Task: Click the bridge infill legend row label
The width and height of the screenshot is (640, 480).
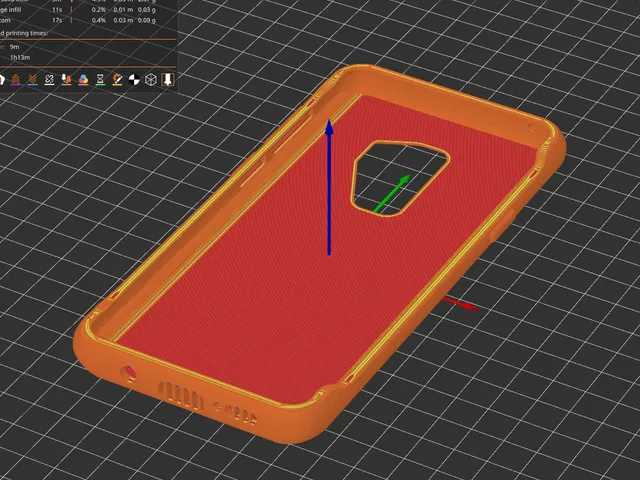Action: pyautogui.click(x=11, y=9)
